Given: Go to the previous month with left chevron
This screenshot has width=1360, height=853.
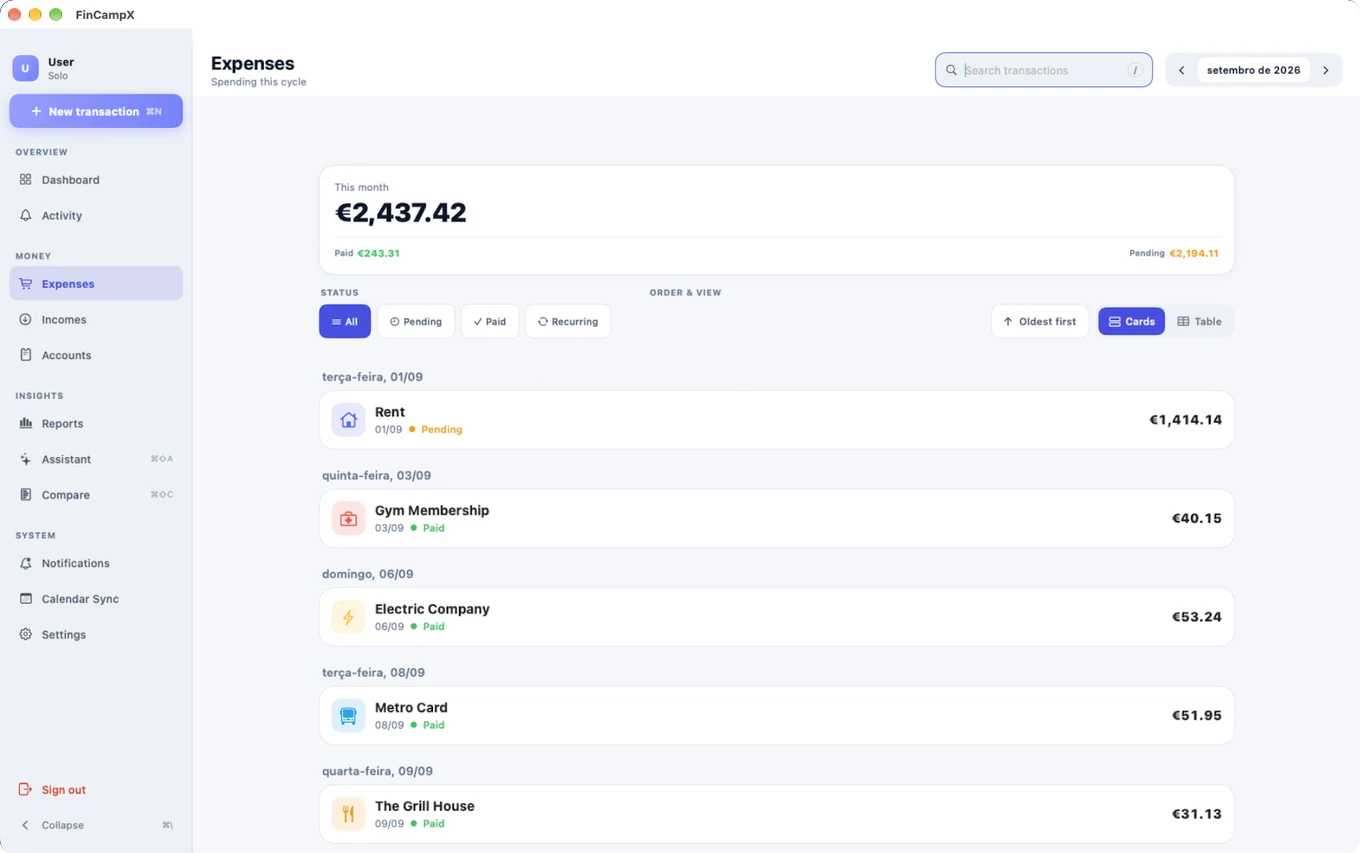Looking at the screenshot, I should point(1181,70).
